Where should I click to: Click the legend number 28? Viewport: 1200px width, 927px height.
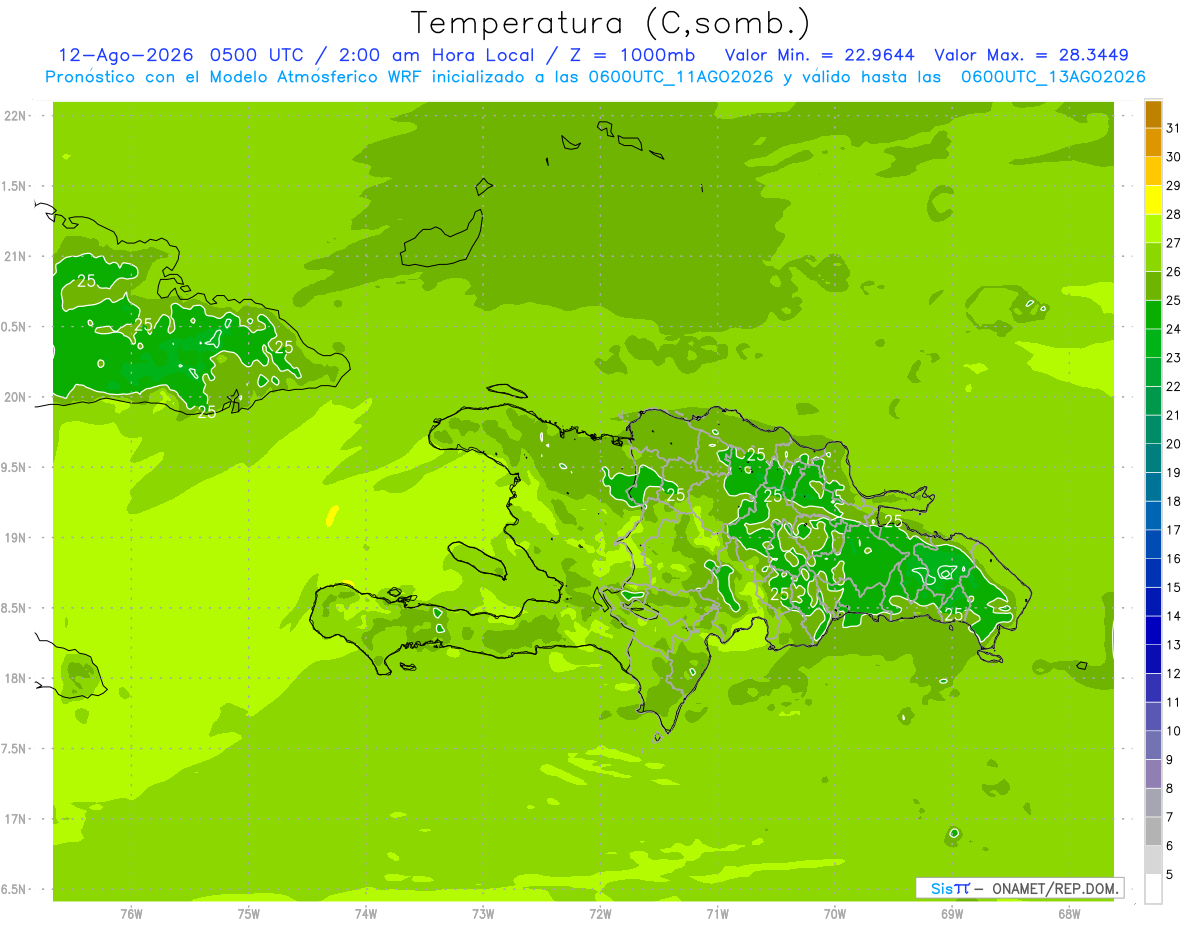point(1174,214)
